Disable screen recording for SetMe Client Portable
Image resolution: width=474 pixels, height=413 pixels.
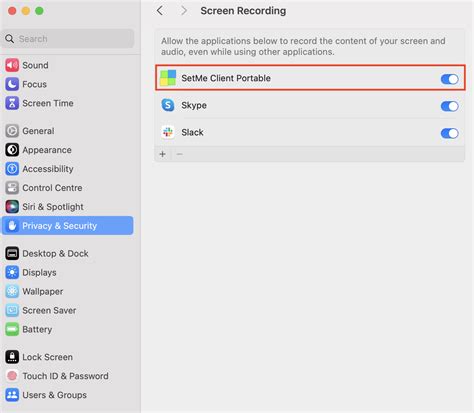[449, 79]
